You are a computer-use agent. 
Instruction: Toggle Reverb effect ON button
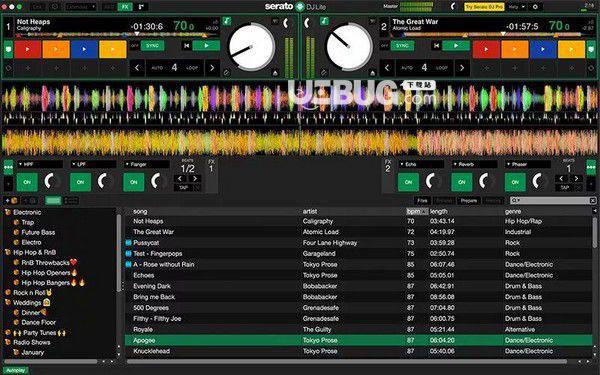(462, 182)
